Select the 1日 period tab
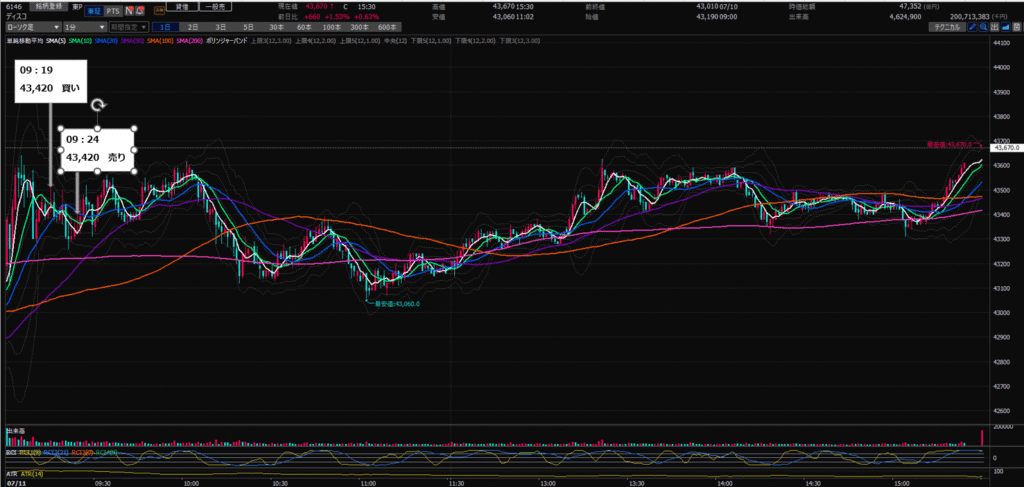Image resolution: width=1024 pixels, height=487 pixels. point(165,27)
